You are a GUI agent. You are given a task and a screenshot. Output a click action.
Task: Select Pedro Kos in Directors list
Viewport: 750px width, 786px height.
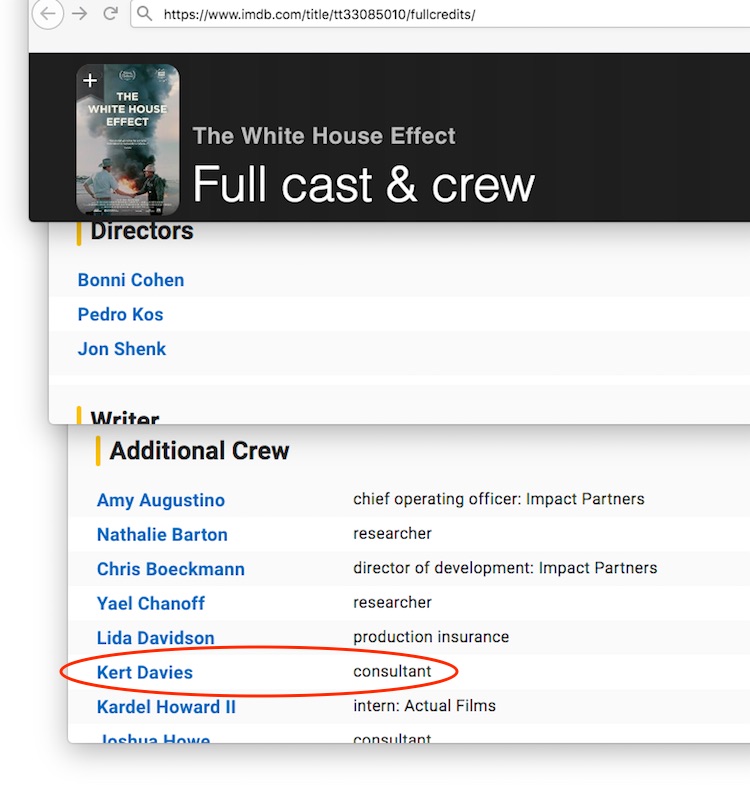(120, 314)
